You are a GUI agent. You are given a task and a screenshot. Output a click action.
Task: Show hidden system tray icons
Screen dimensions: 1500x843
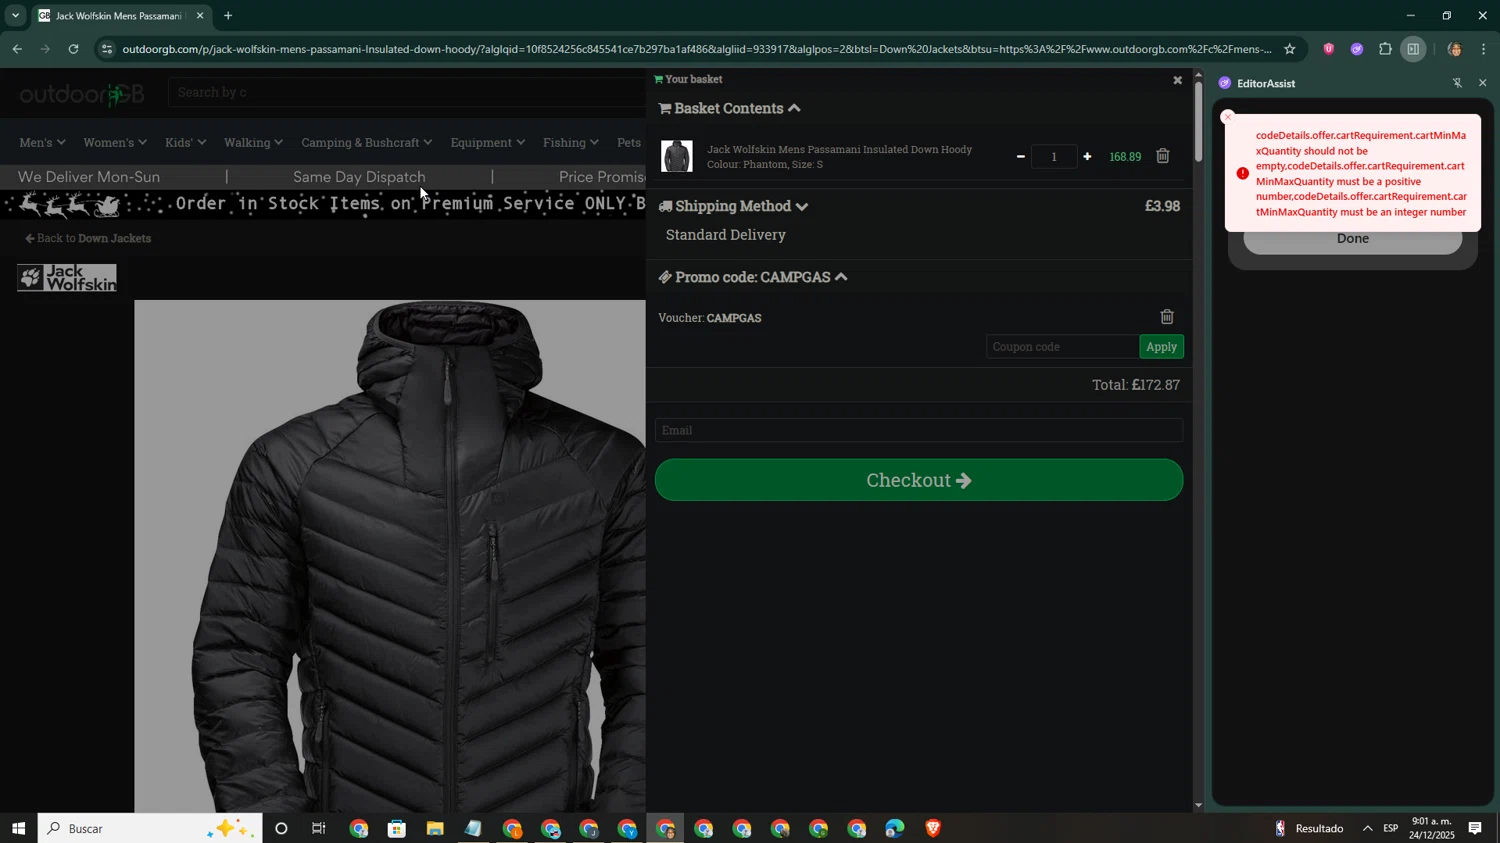1367,828
